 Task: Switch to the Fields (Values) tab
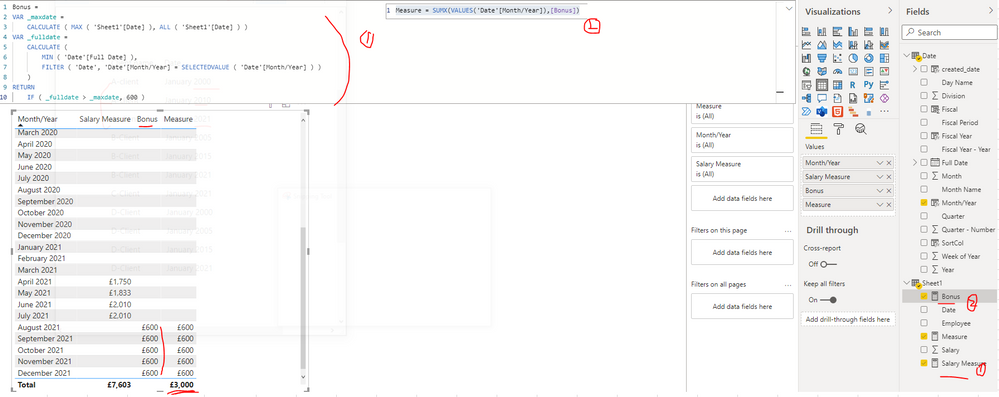[x=815, y=129]
